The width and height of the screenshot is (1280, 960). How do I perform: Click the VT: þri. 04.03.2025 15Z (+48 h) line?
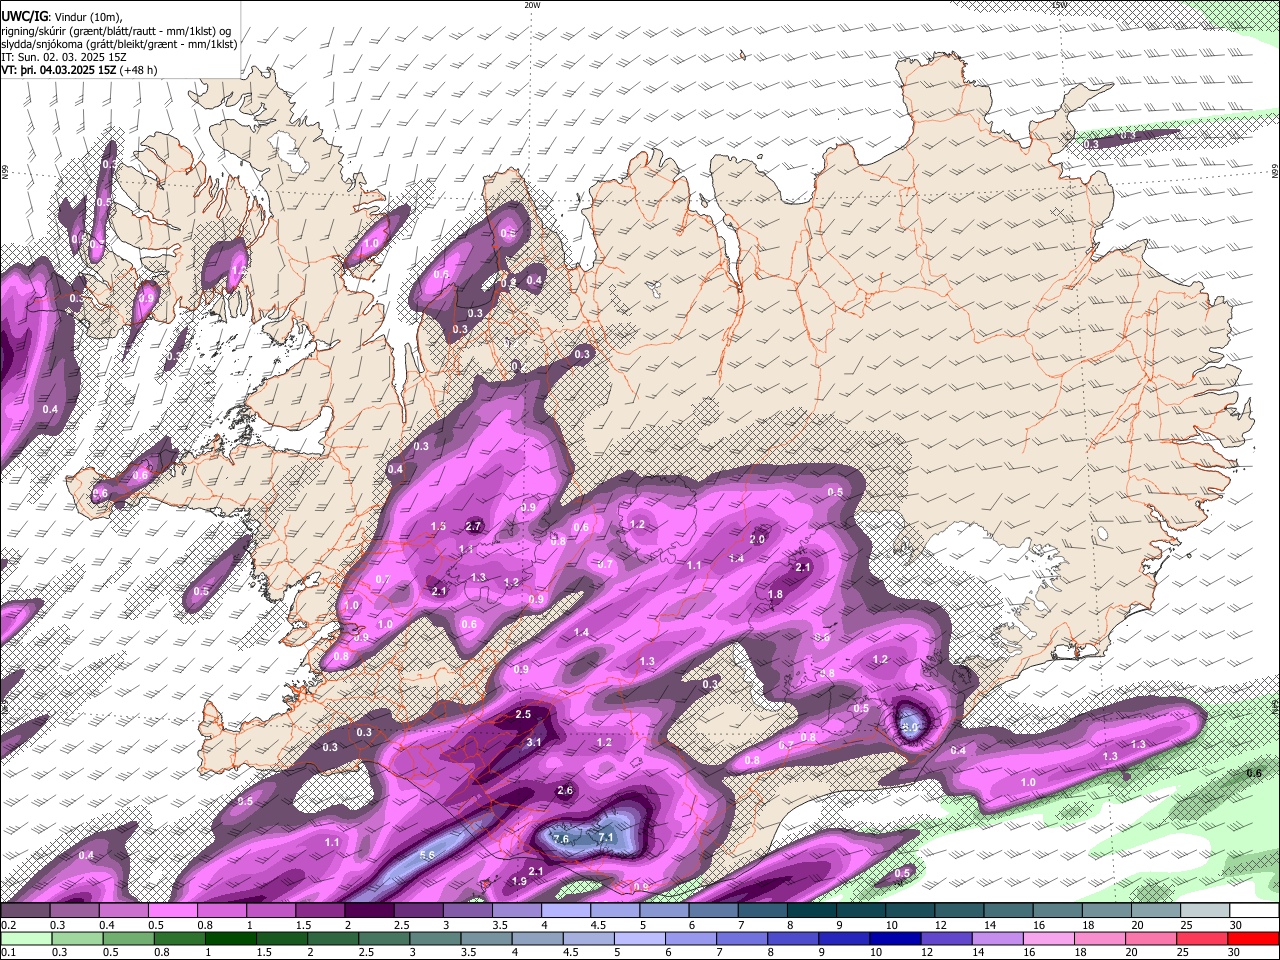pos(79,70)
